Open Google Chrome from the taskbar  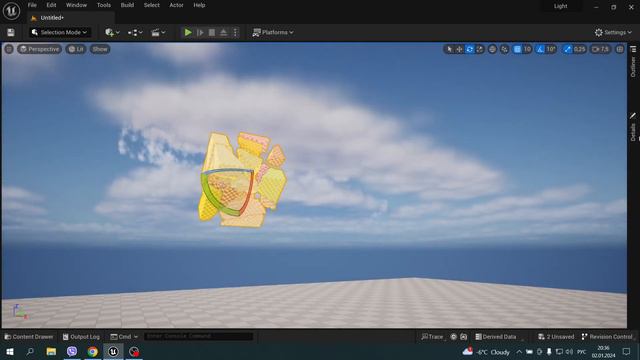pos(93,351)
